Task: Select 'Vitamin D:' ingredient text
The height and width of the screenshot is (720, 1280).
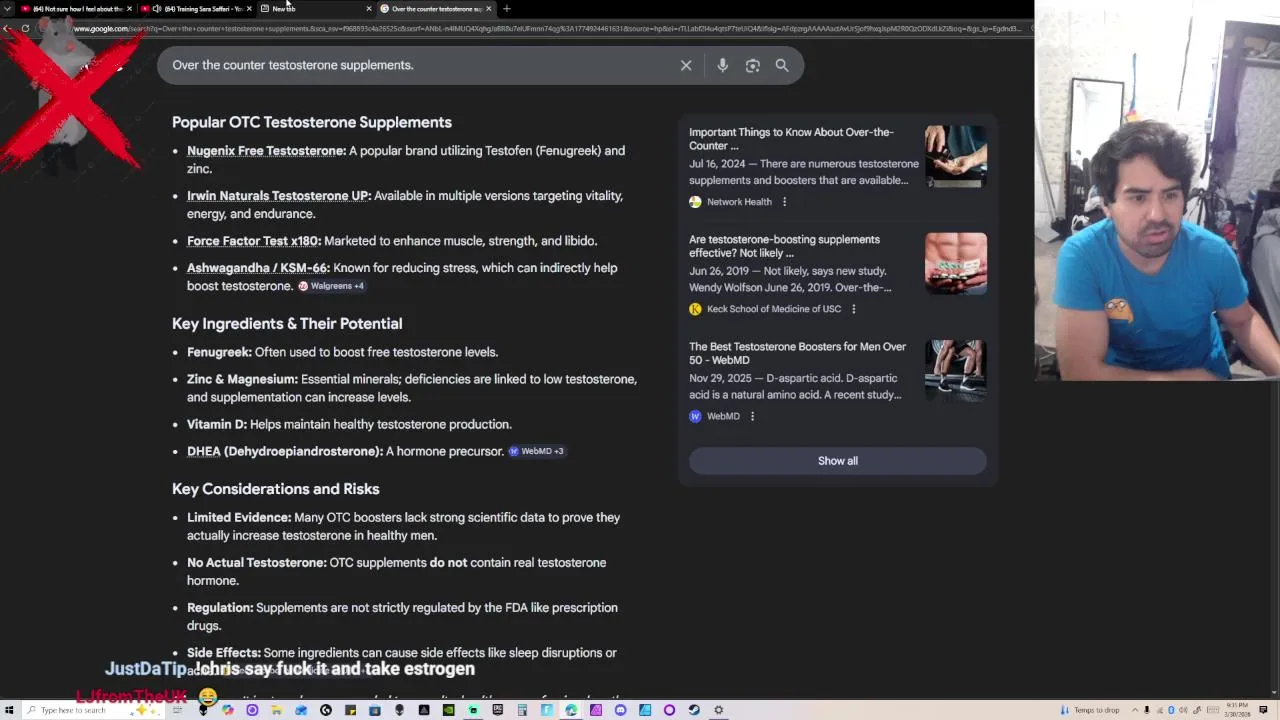Action: 217,424
